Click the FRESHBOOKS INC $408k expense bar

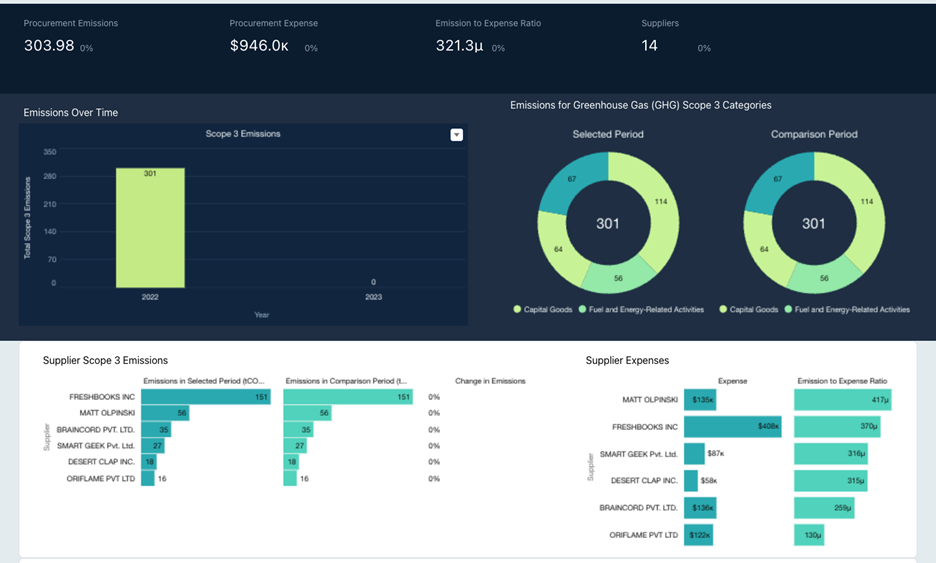click(x=732, y=426)
